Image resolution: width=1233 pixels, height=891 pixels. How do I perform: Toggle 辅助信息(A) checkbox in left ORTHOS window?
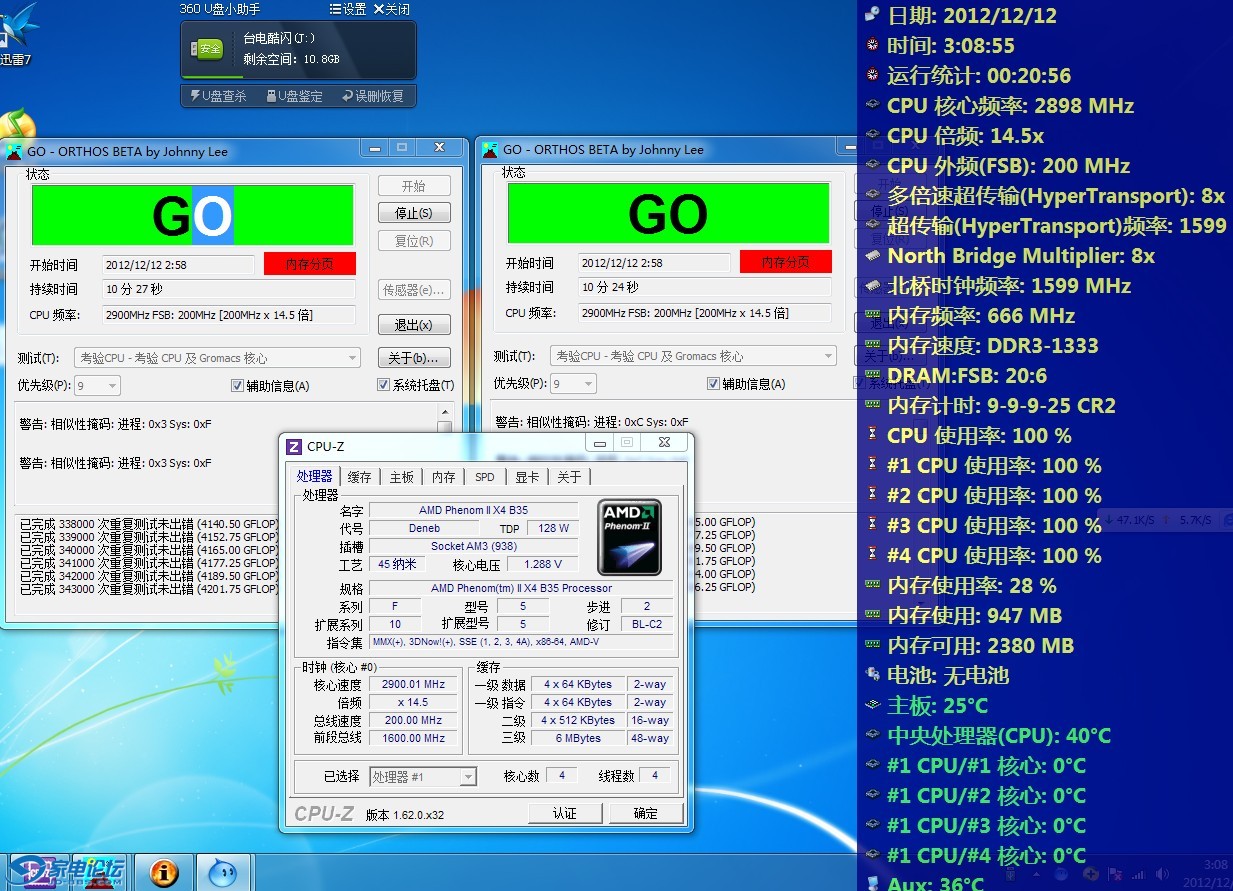pyautogui.click(x=238, y=386)
